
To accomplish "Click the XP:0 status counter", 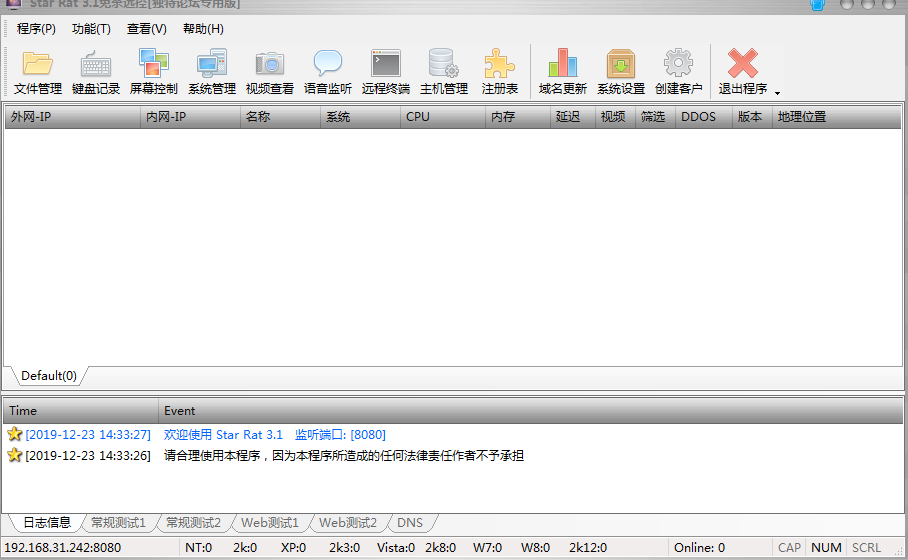I will [294, 548].
